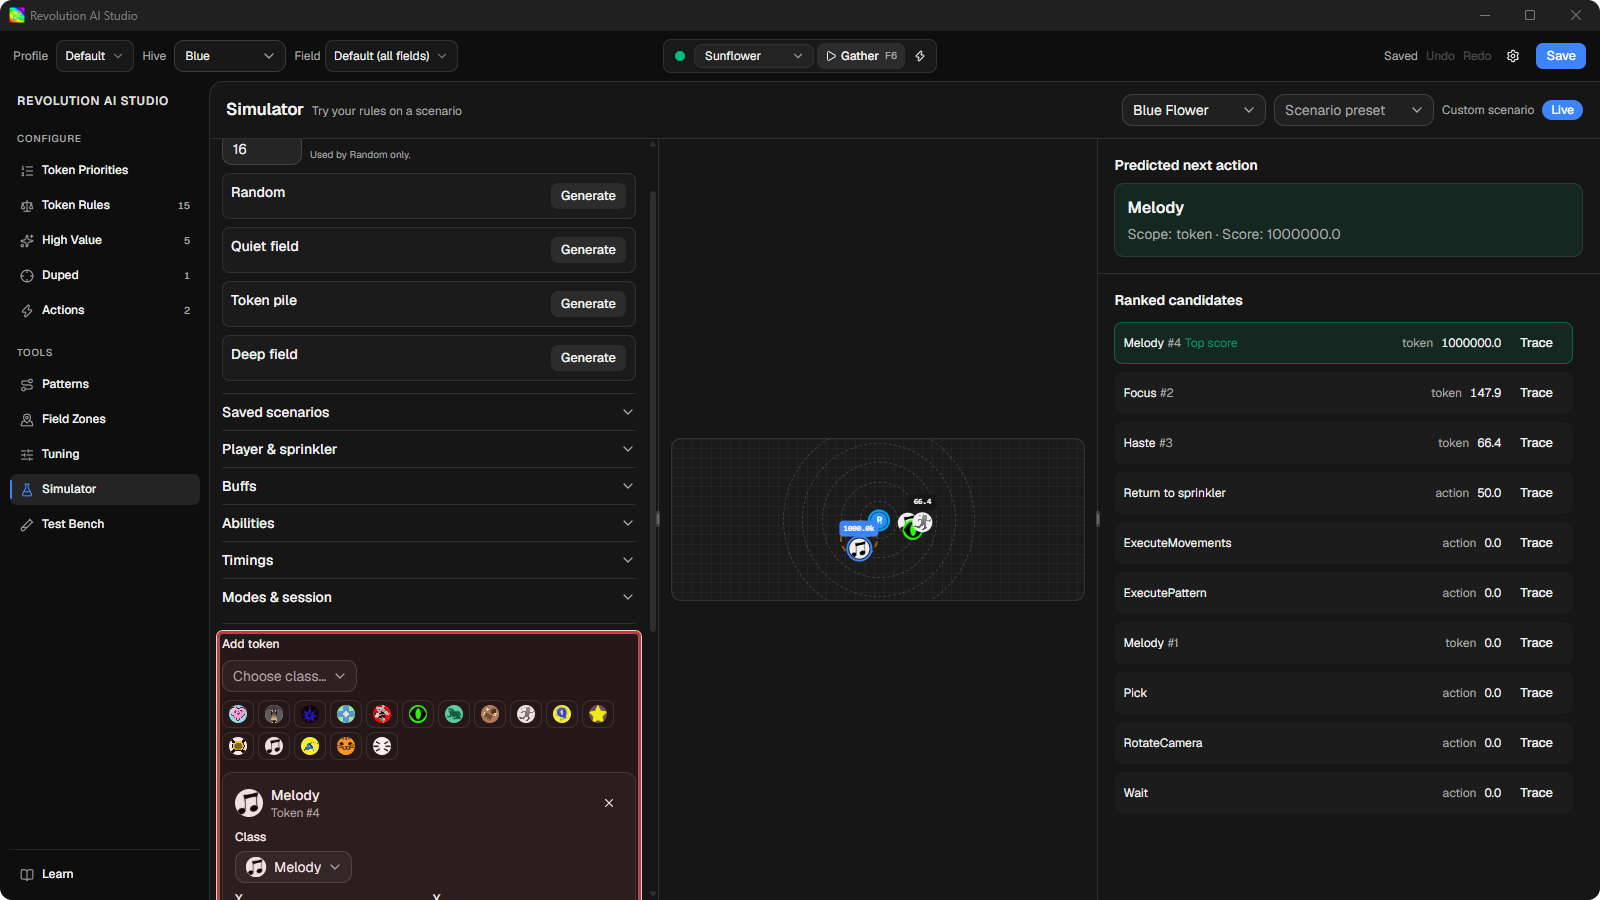Add the yellow circle blue symbol token

pyautogui.click(x=562, y=714)
